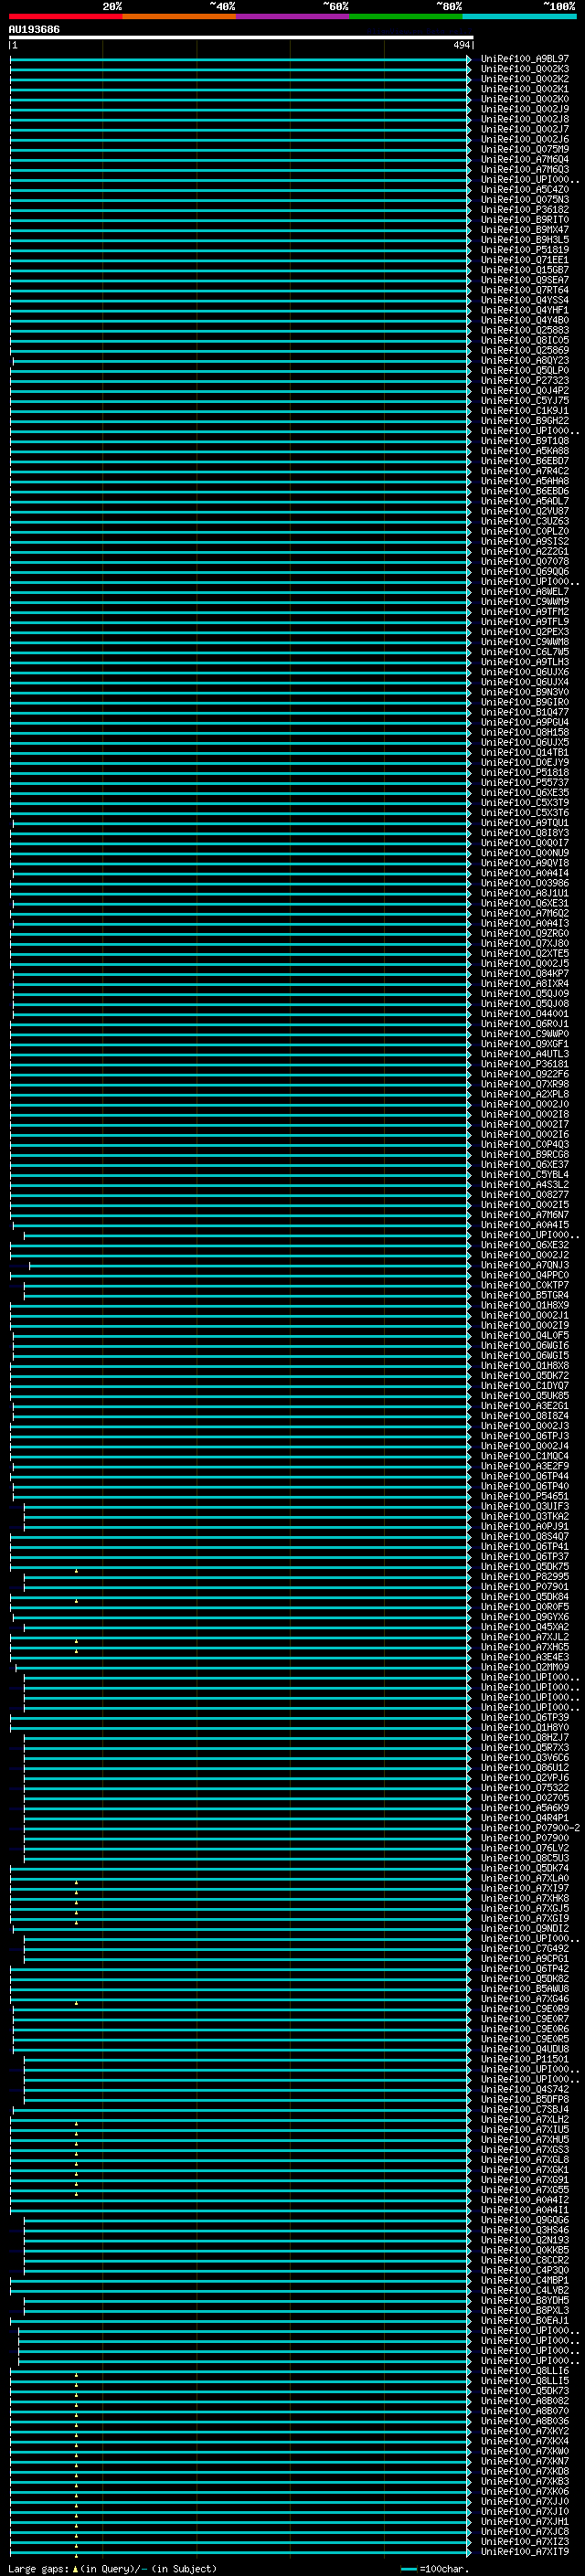Open hit UniRef100_Q08277
This screenshot has height=2576, width=585.
[x=524, y=1195]
